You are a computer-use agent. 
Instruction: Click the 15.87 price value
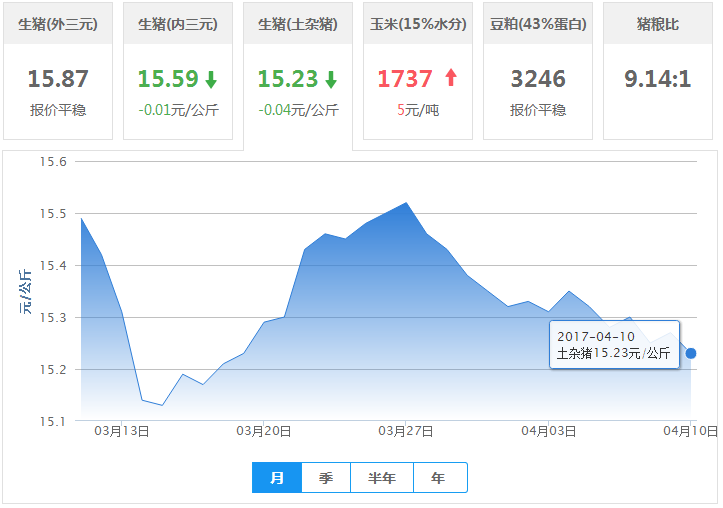click(x=58, y=79)
